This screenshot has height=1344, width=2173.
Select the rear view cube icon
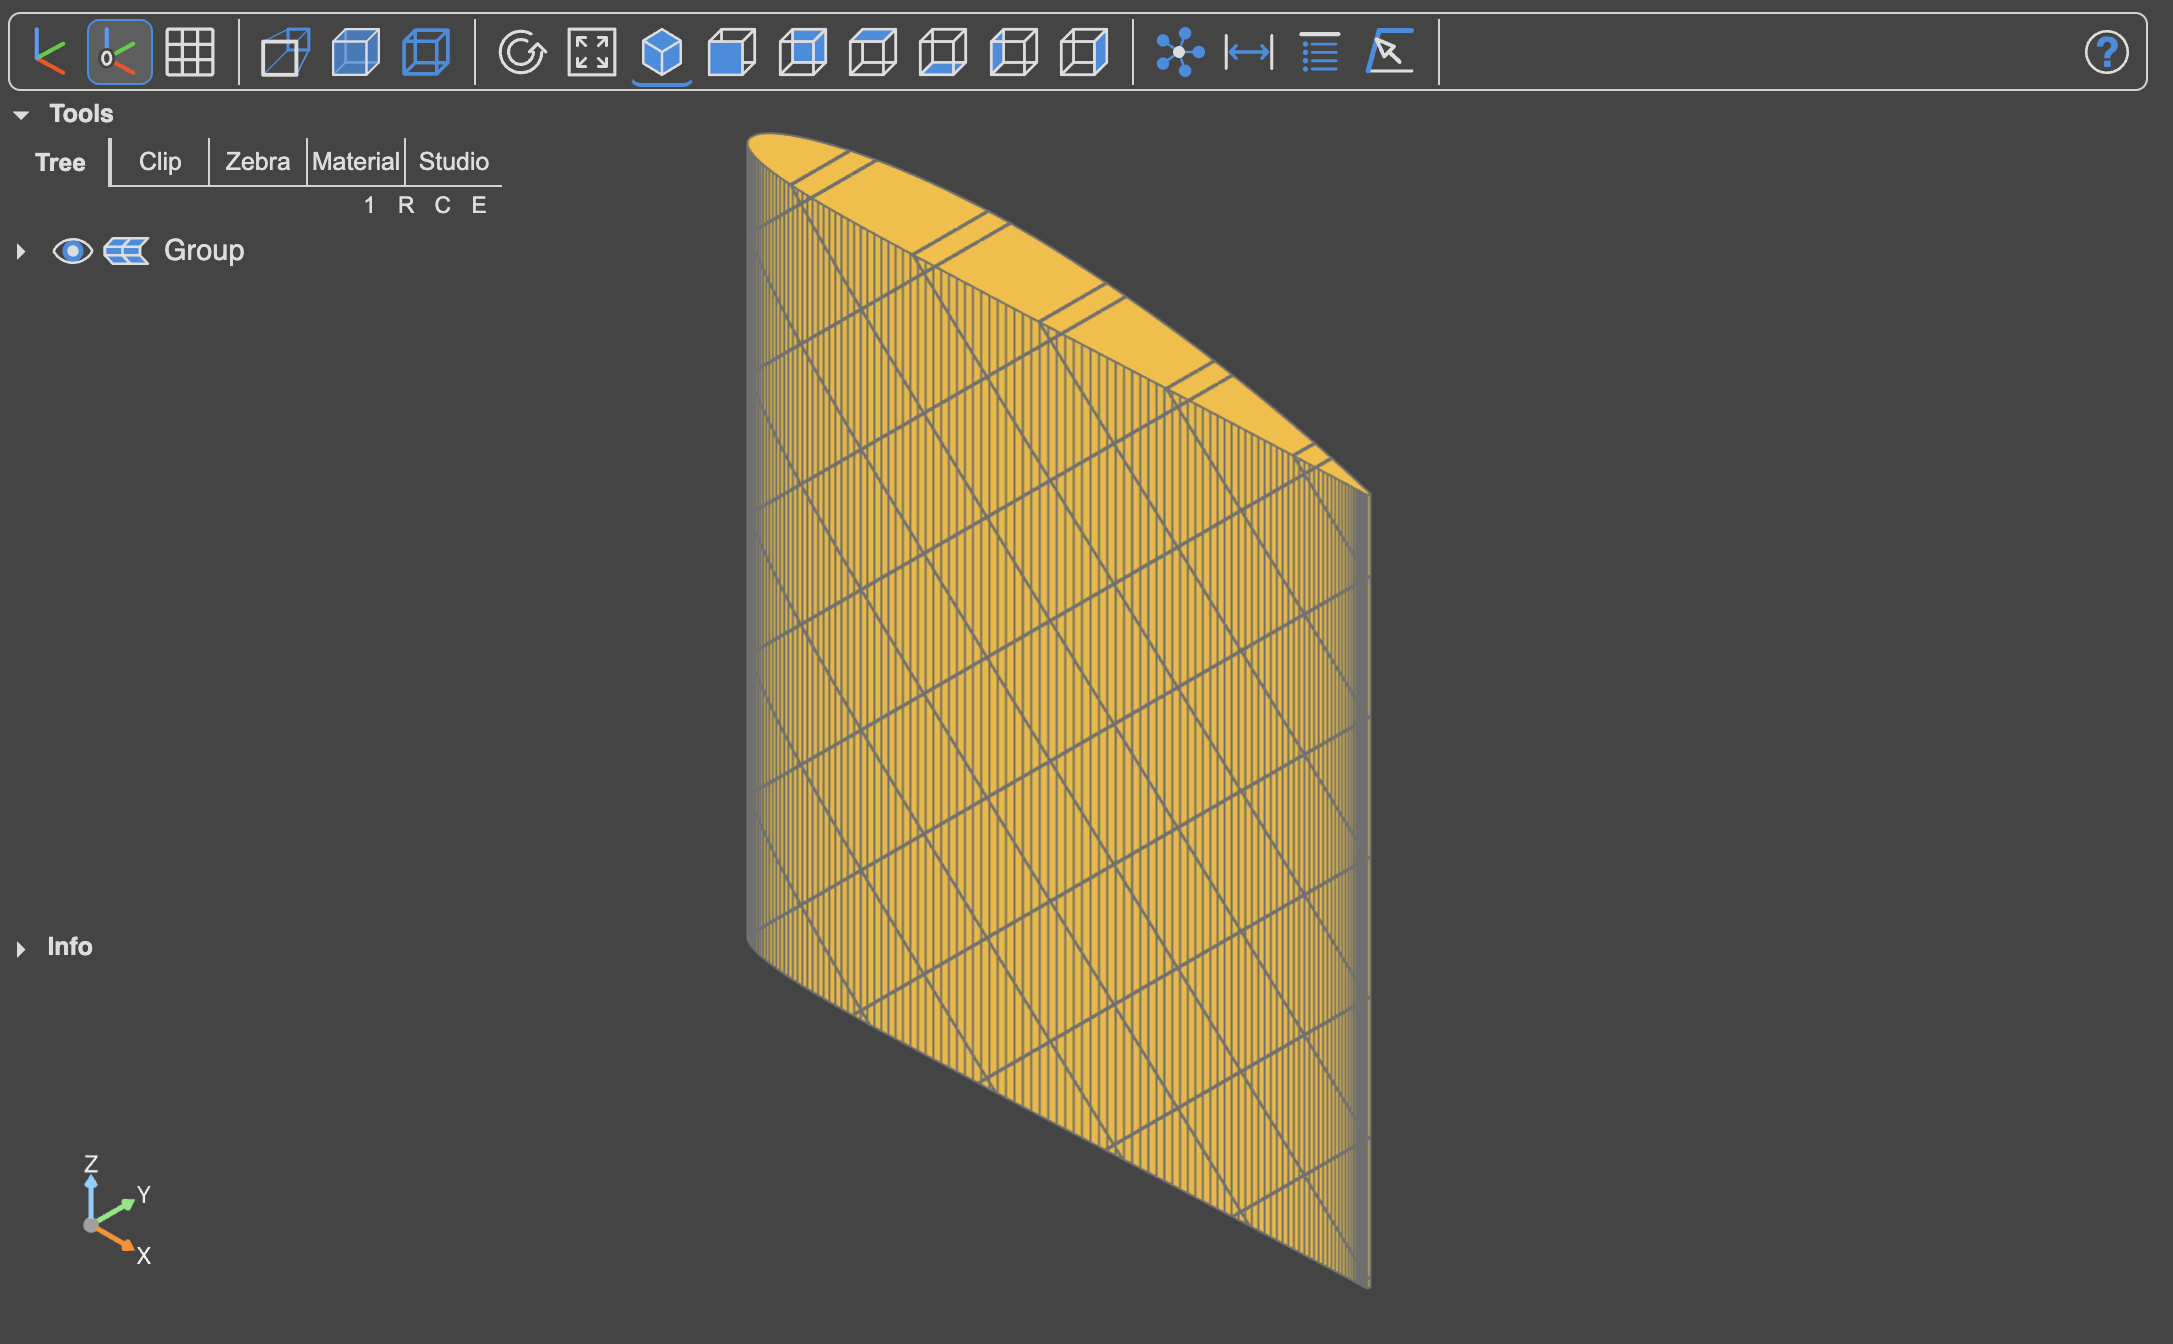click(x=802, y=52)
